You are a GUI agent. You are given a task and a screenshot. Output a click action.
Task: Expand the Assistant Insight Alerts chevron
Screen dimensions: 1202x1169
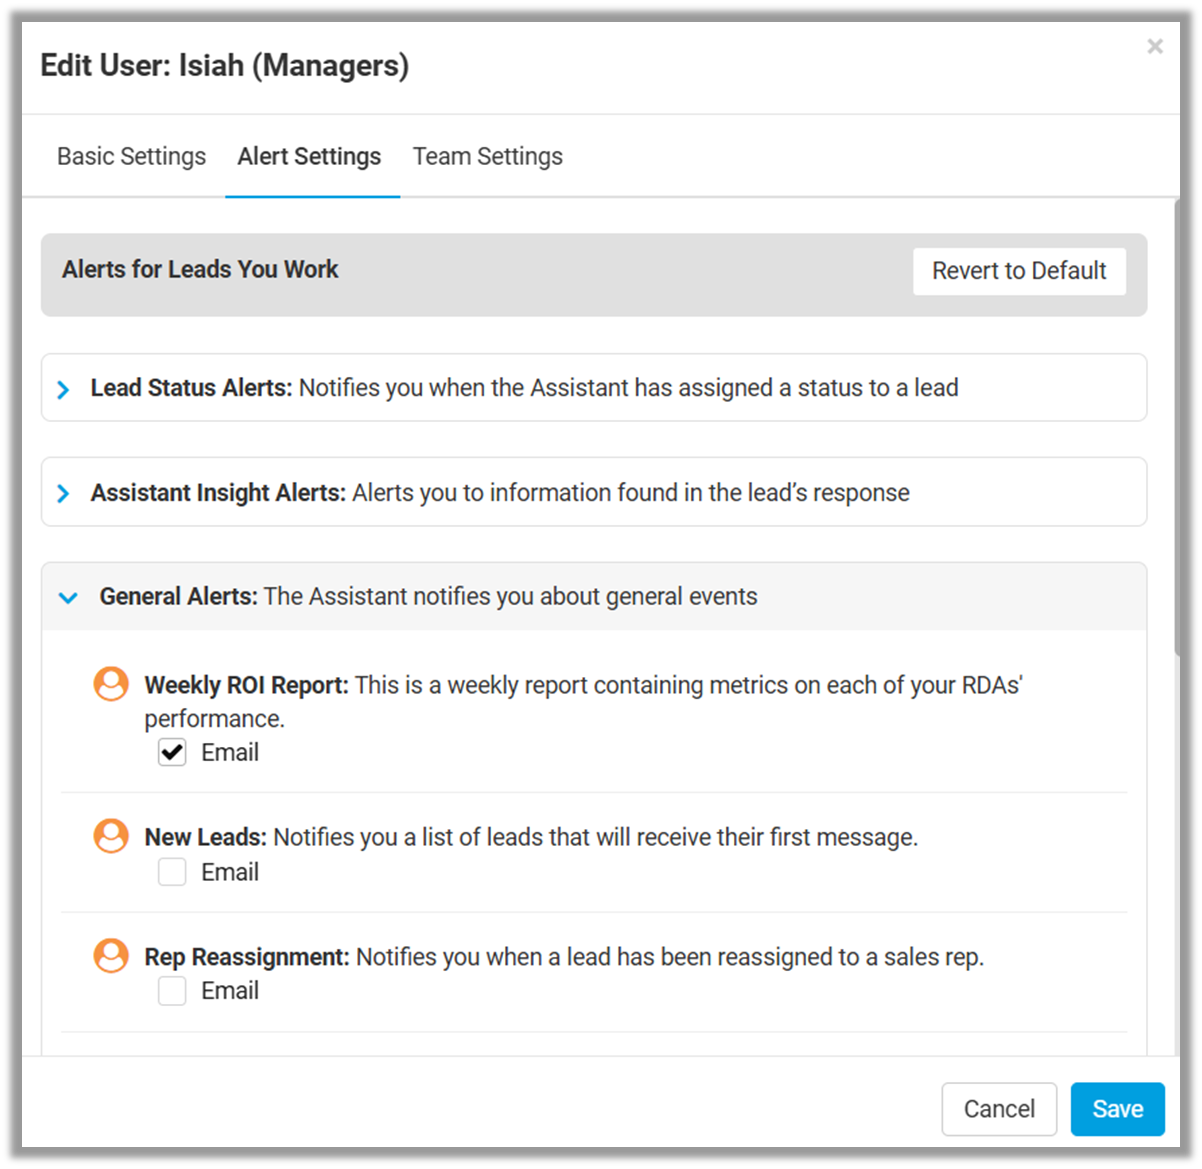[x=63, y=493]
